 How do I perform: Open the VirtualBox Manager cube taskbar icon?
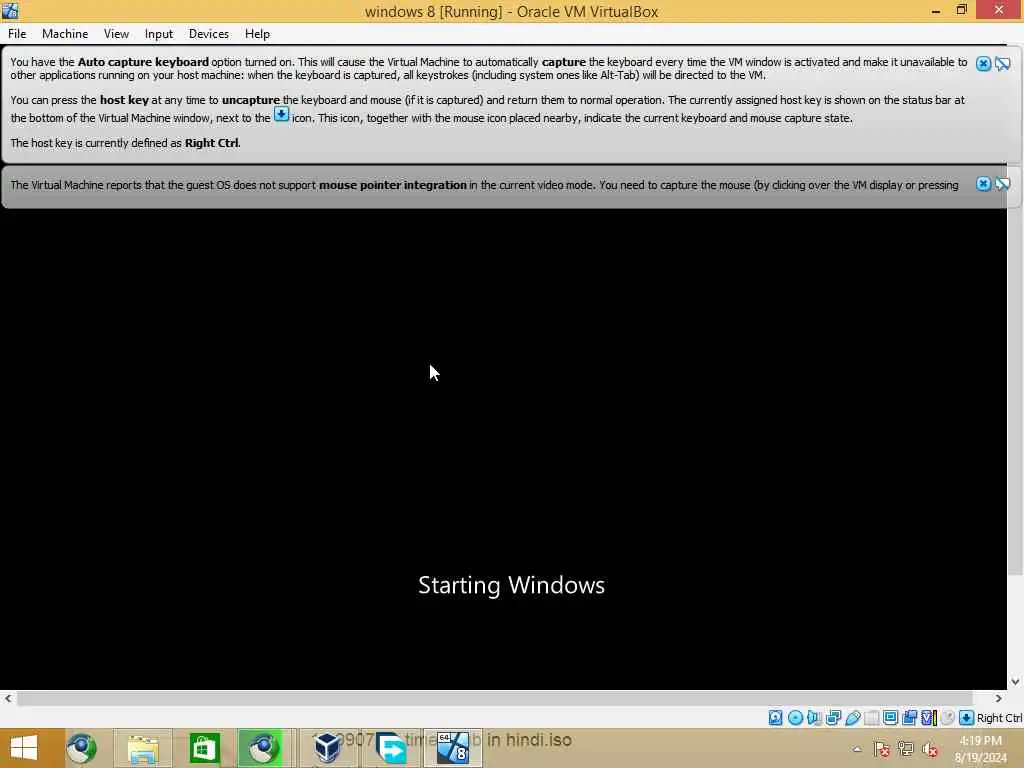coord(327,748)
